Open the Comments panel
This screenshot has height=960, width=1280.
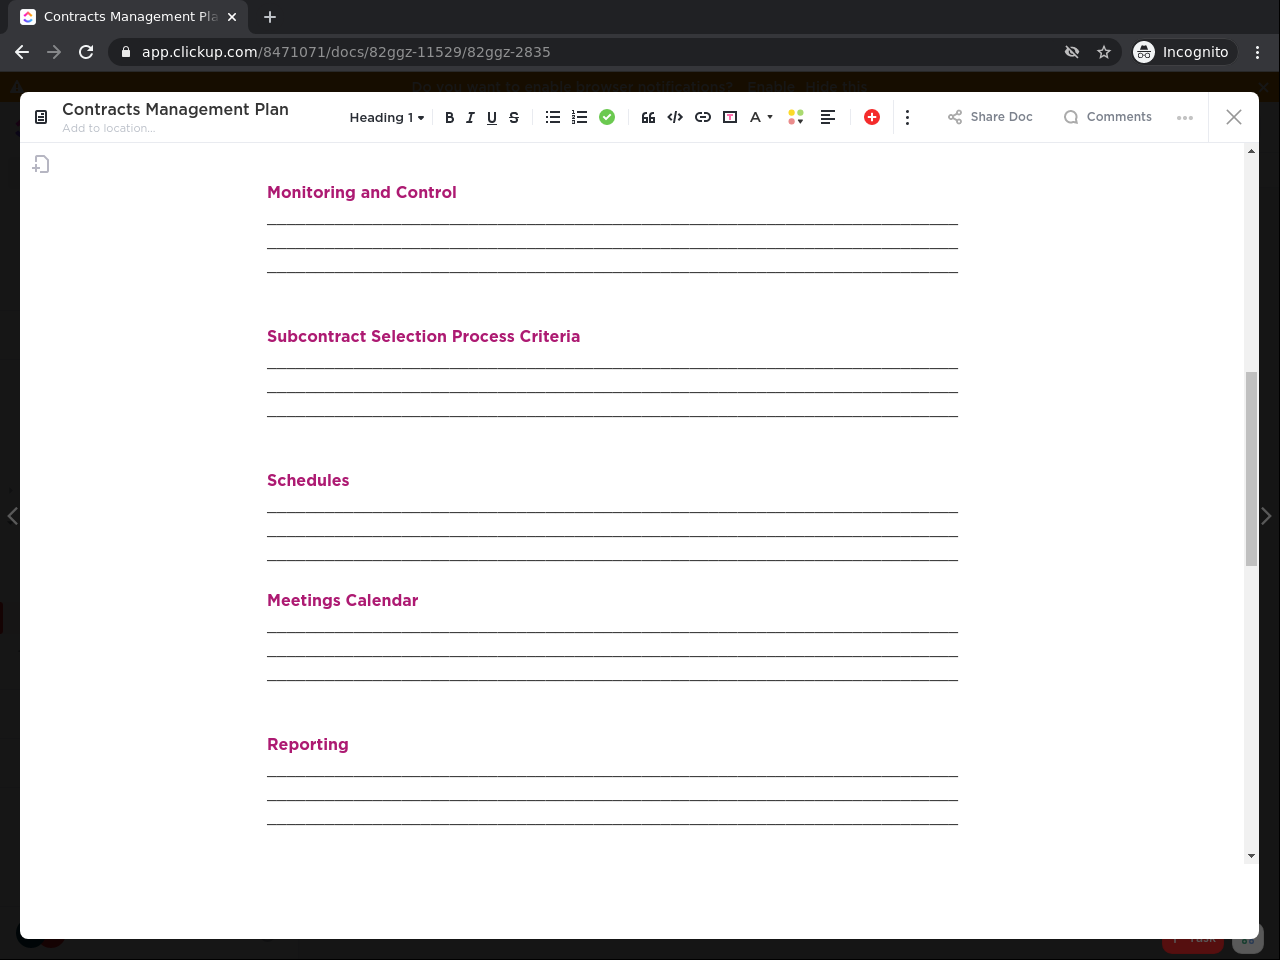pyautogui.click(x=1108, y=117)
